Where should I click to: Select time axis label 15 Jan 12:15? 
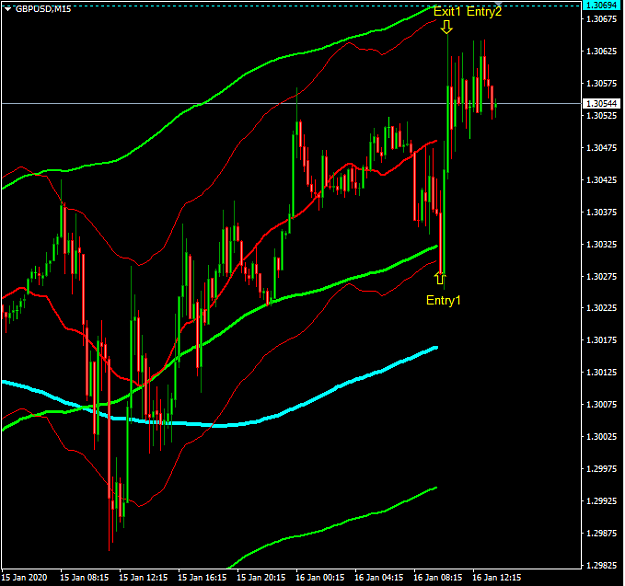(x=143, y=578)
